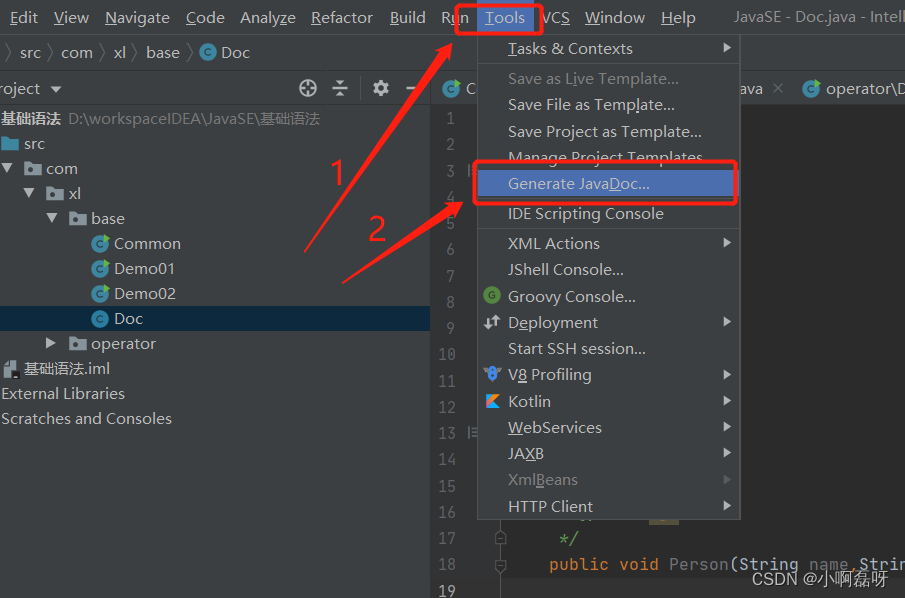Image resolution: width=905 pixels, height=598 pixels.
Task: Open the View menu
Action: pyautogui.click(x=72, y=18)
